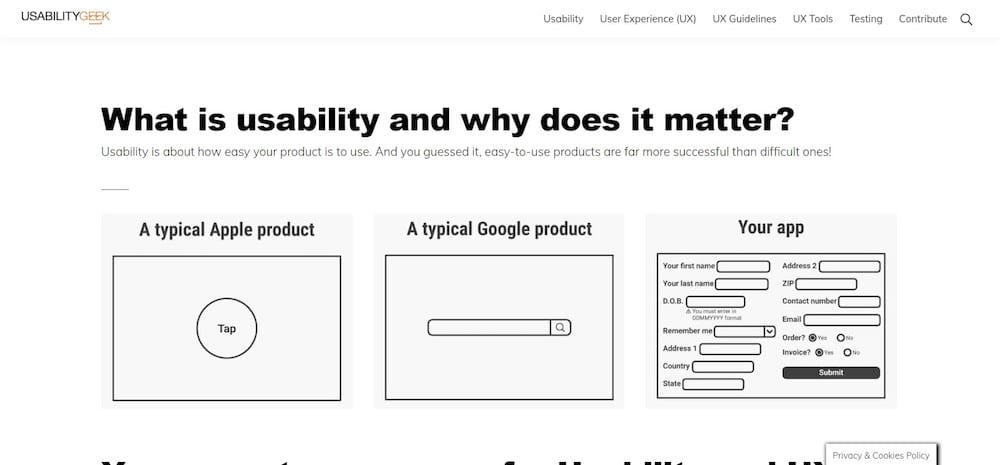
Task: Tap the circular Tap button illustration
Action: tap(227, 328)
